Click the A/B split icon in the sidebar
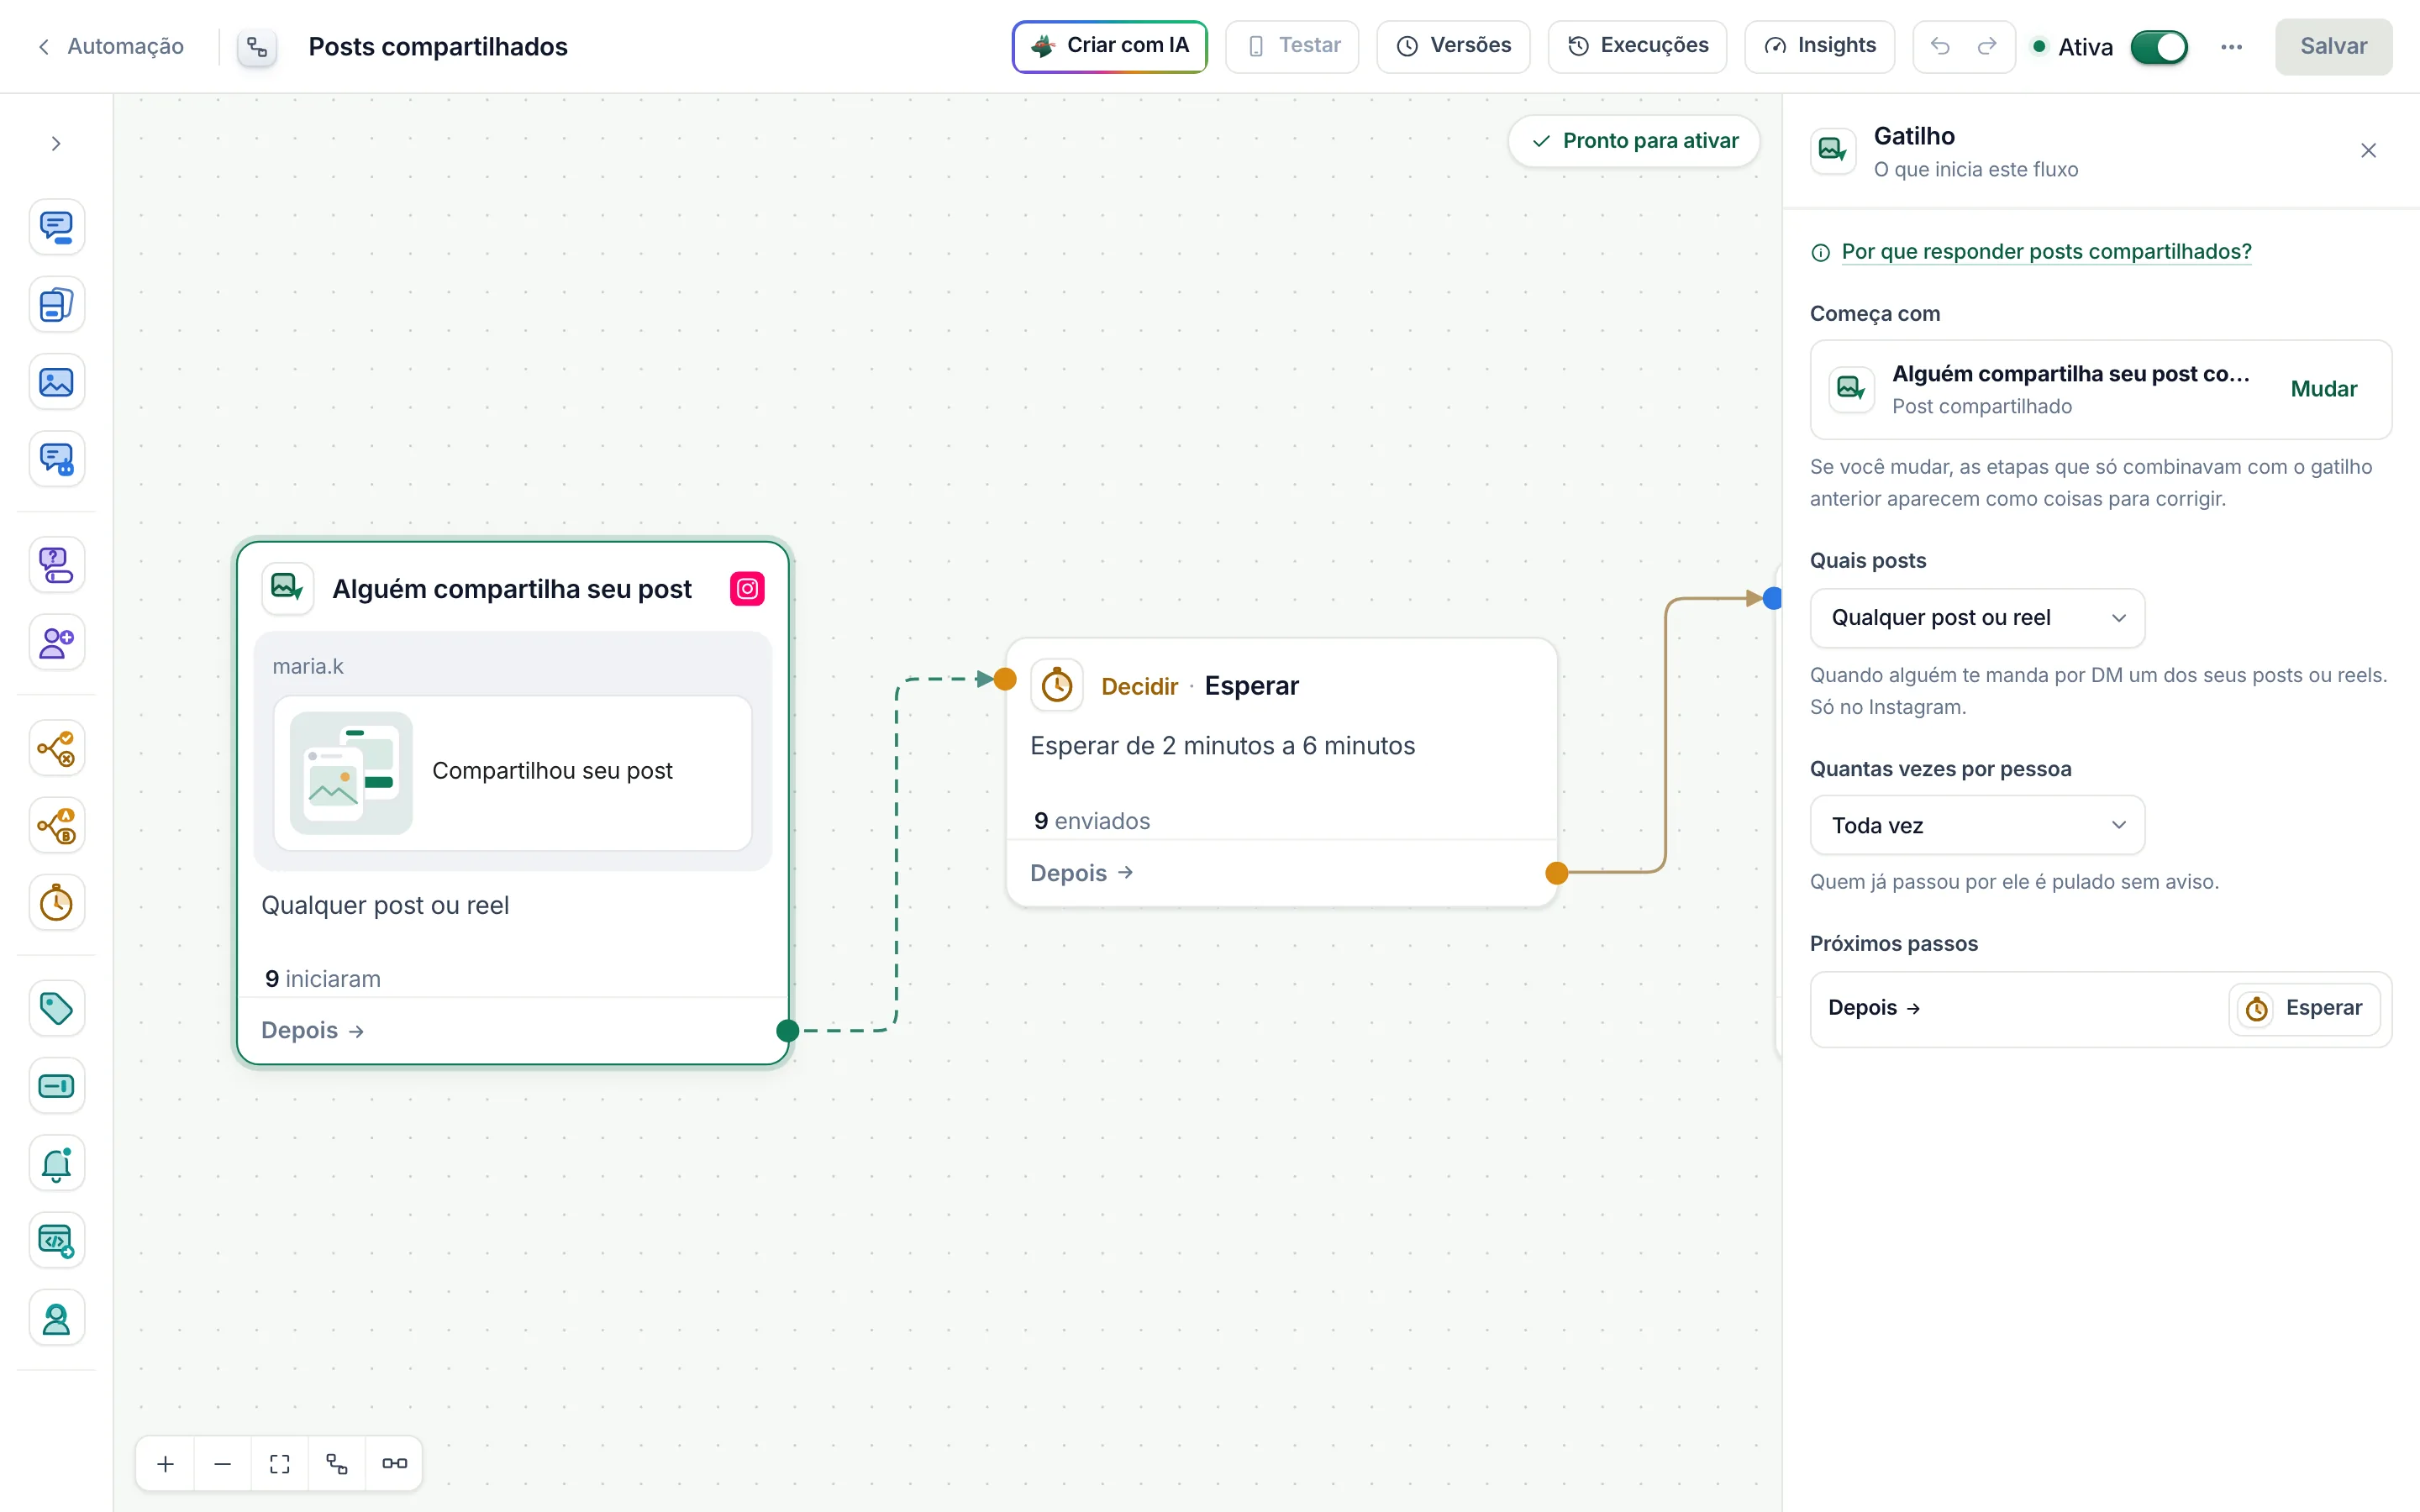The height and width of the screenshot is (1512, 2420). (56, 826)
